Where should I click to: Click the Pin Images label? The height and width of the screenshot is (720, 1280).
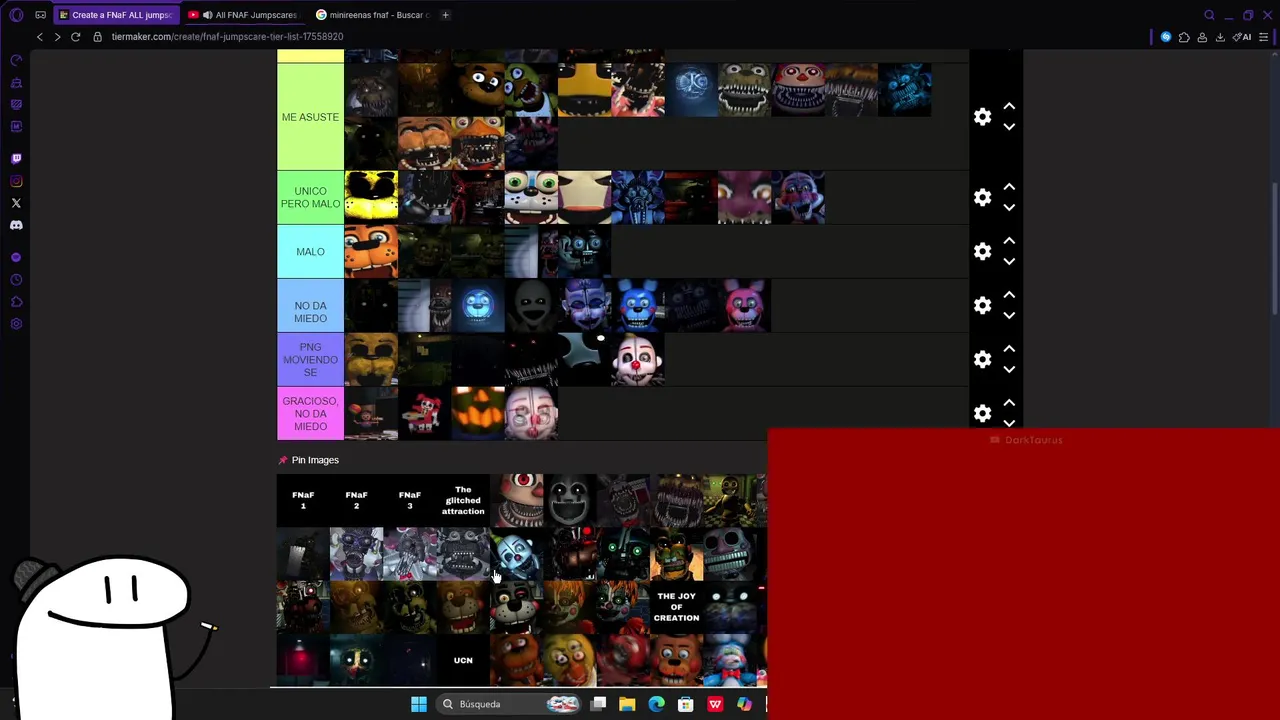(x=315, y=460)
